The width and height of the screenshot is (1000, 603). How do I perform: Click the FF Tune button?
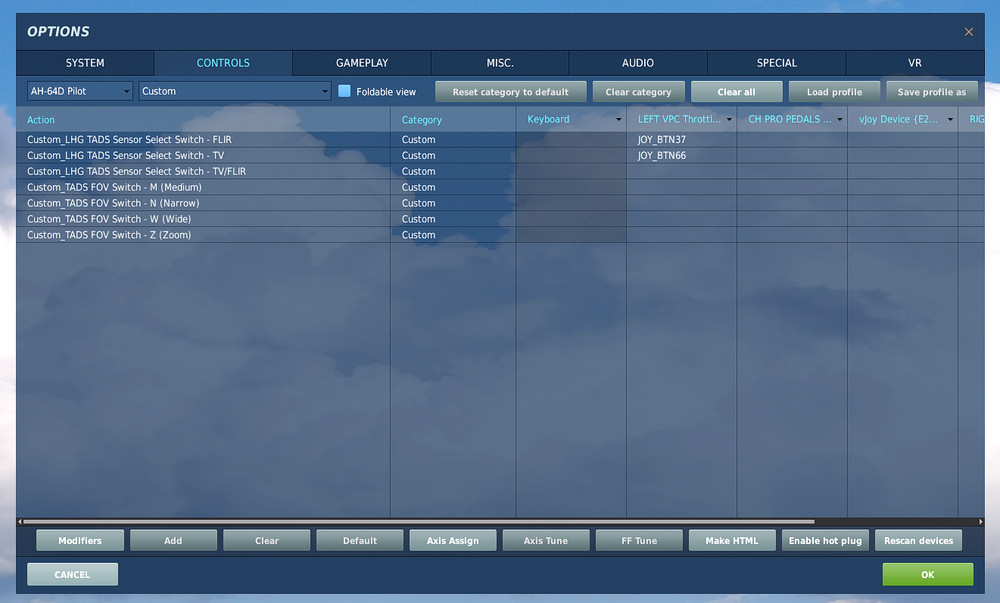[639, 541]
